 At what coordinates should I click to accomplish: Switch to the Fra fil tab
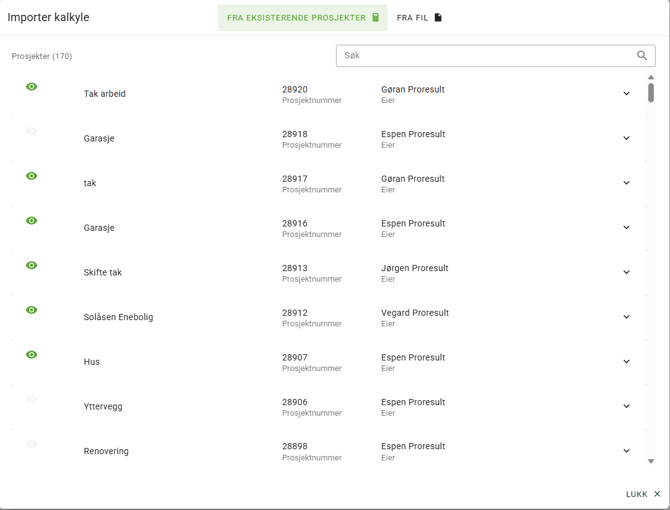pos(419,18)
